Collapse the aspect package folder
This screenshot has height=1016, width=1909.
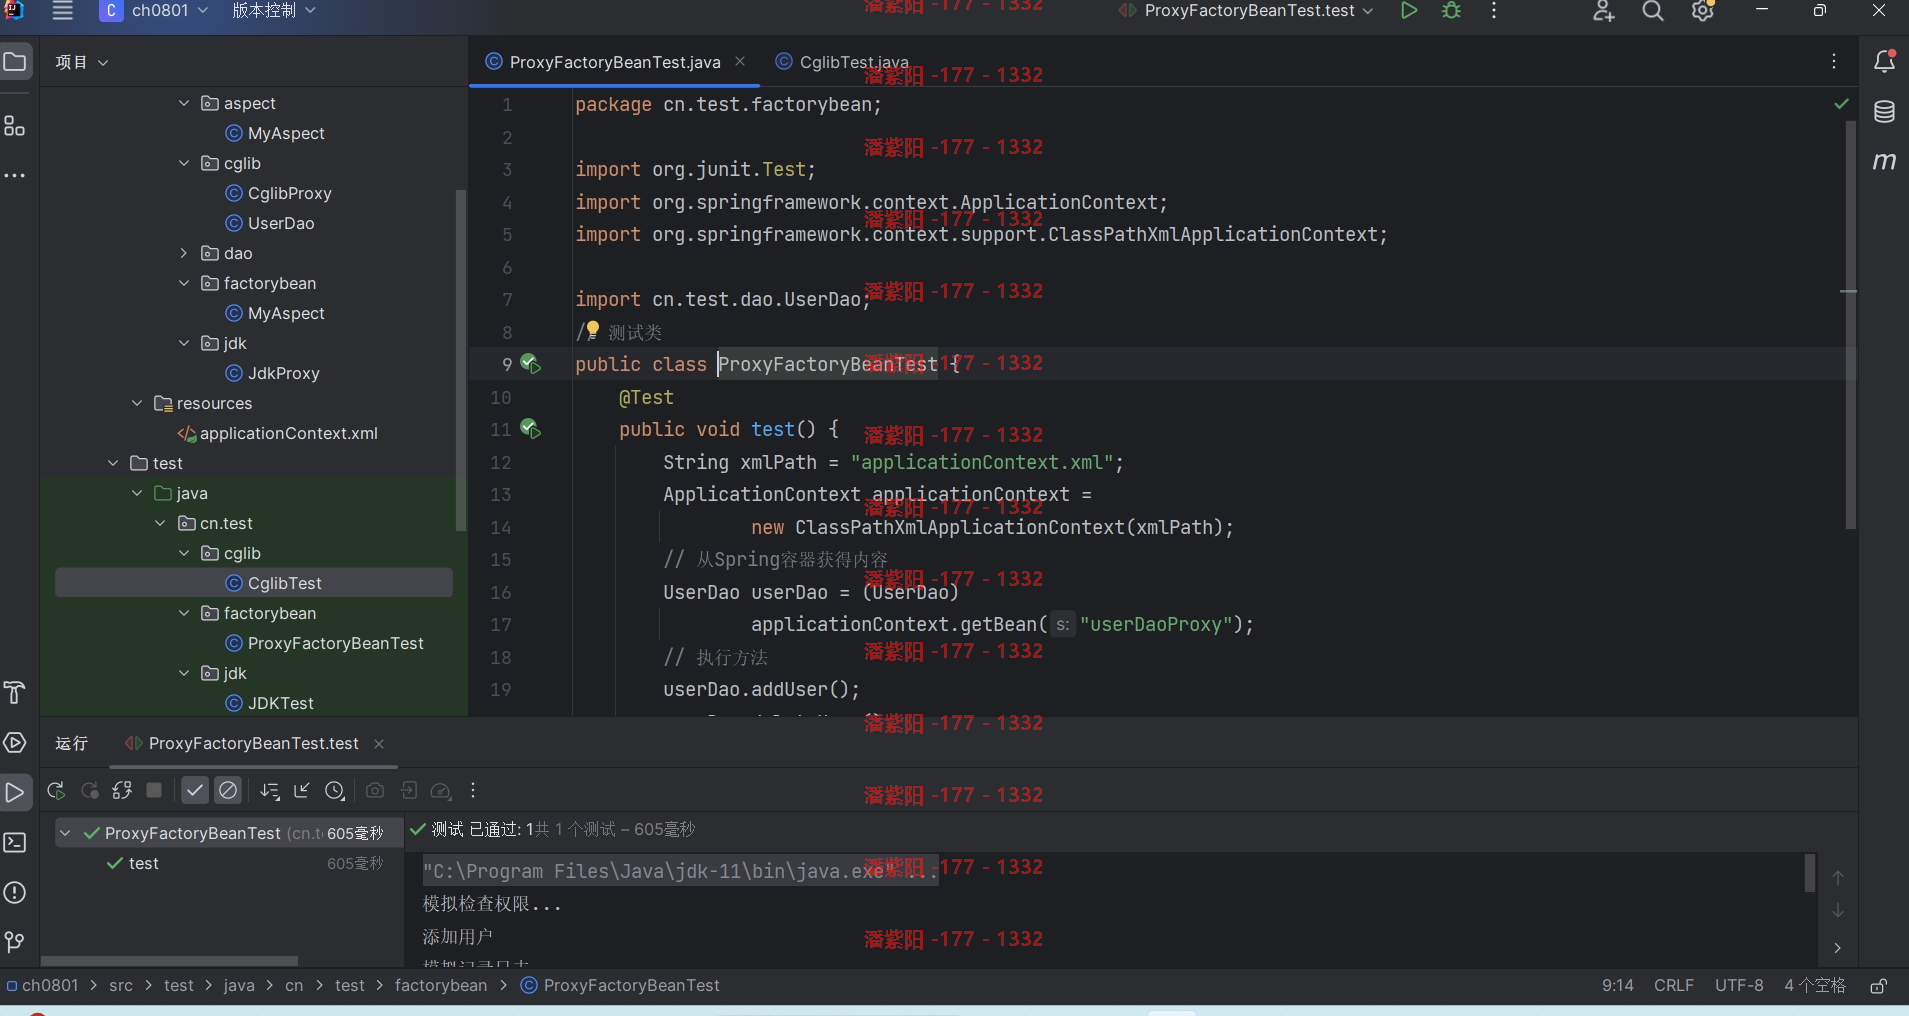184,103
